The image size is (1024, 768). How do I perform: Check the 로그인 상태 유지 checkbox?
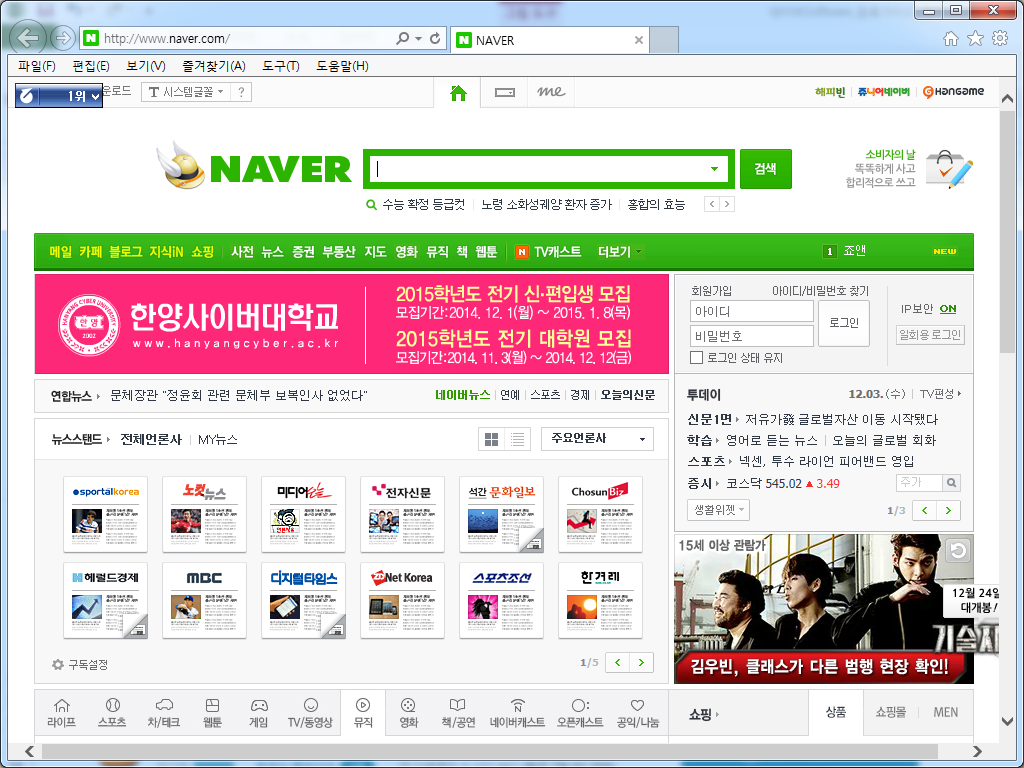(697, 357)
